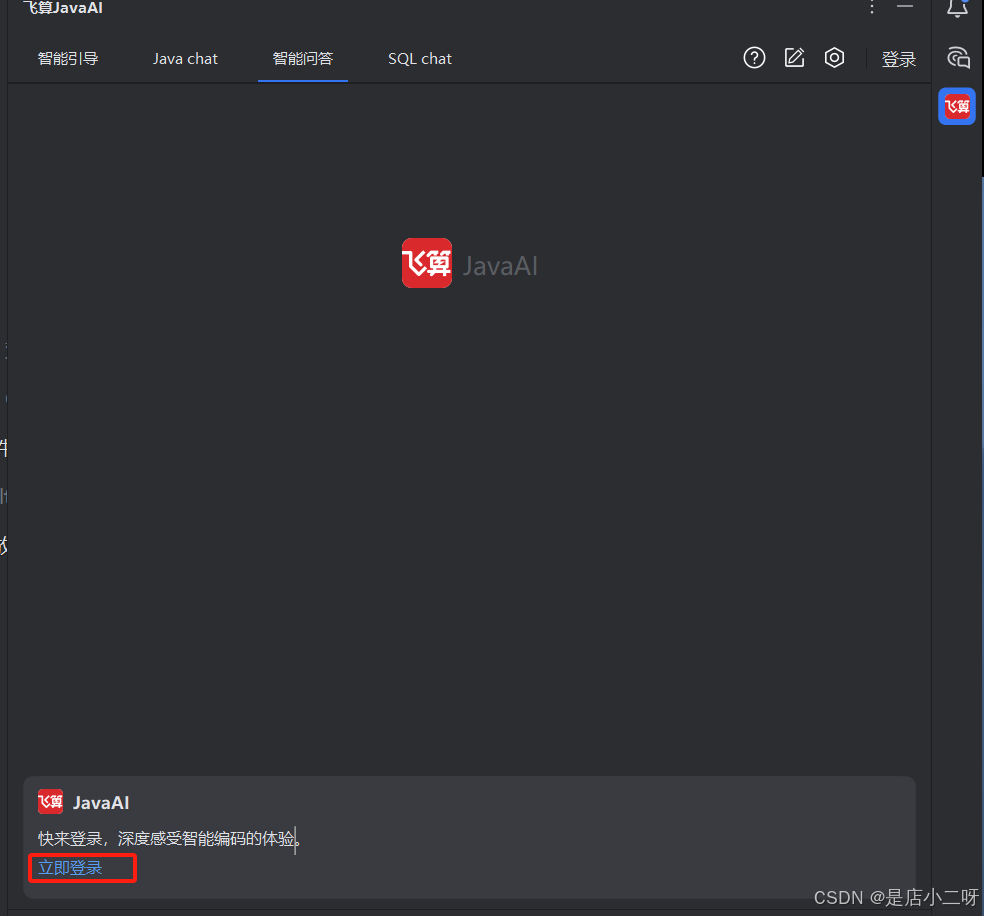The image size is (984, 916).
Task: Click the 飞算JavaAI panel title
Action: click(63, 8)
